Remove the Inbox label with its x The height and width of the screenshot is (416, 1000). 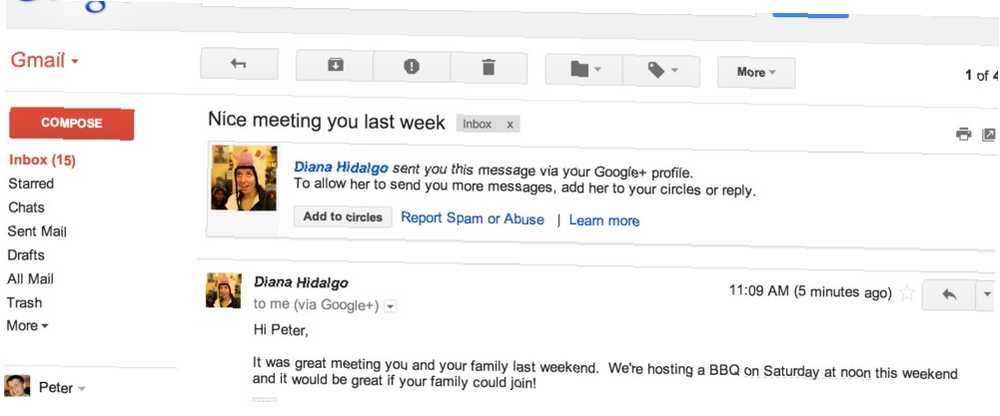(510, 125)
